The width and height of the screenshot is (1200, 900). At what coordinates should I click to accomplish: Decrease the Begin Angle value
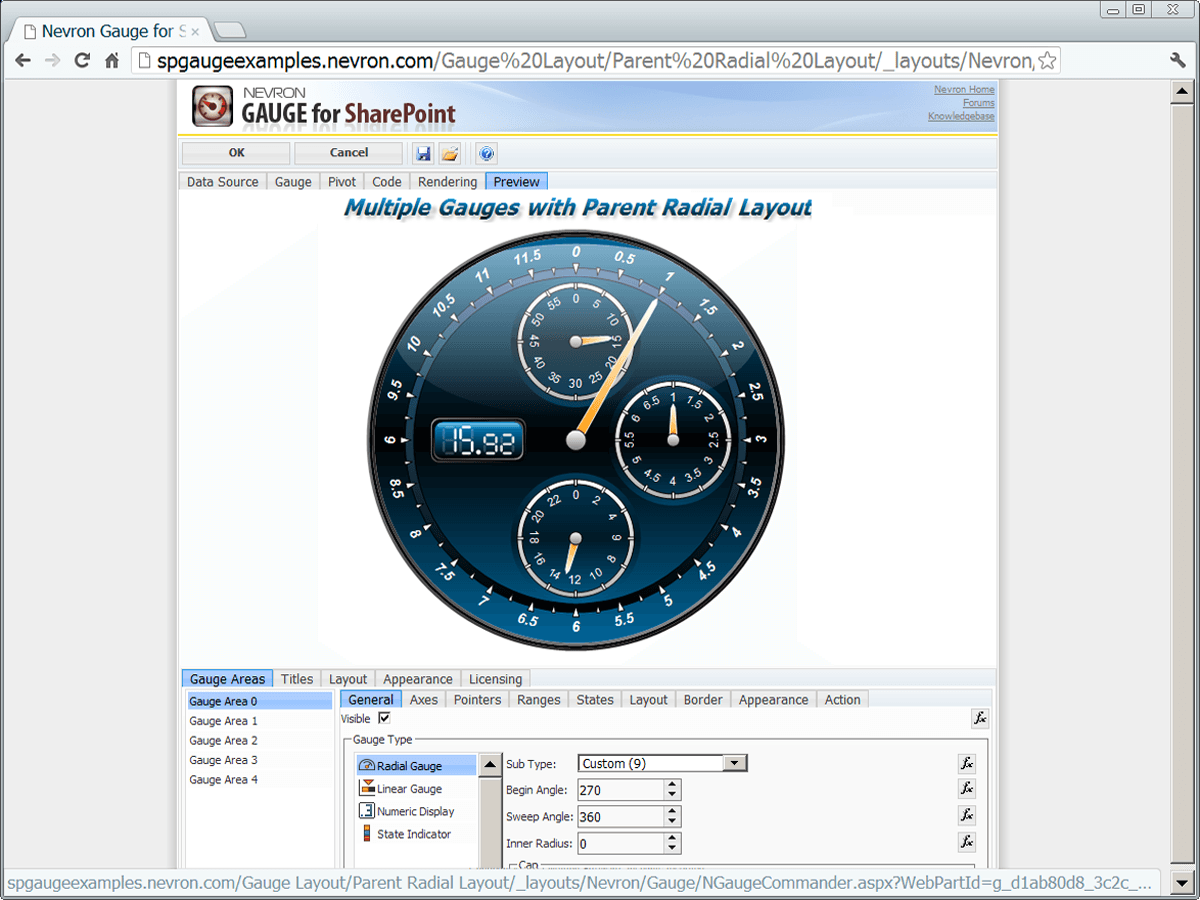click(672, 795)
